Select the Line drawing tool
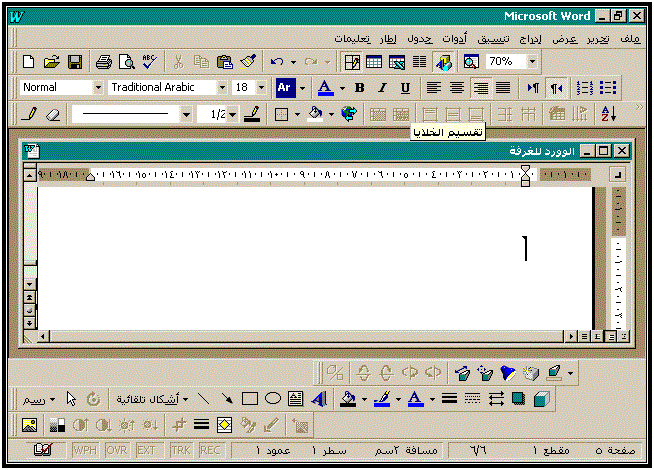Viewport: 654px width, 470px height. point(203,399)
